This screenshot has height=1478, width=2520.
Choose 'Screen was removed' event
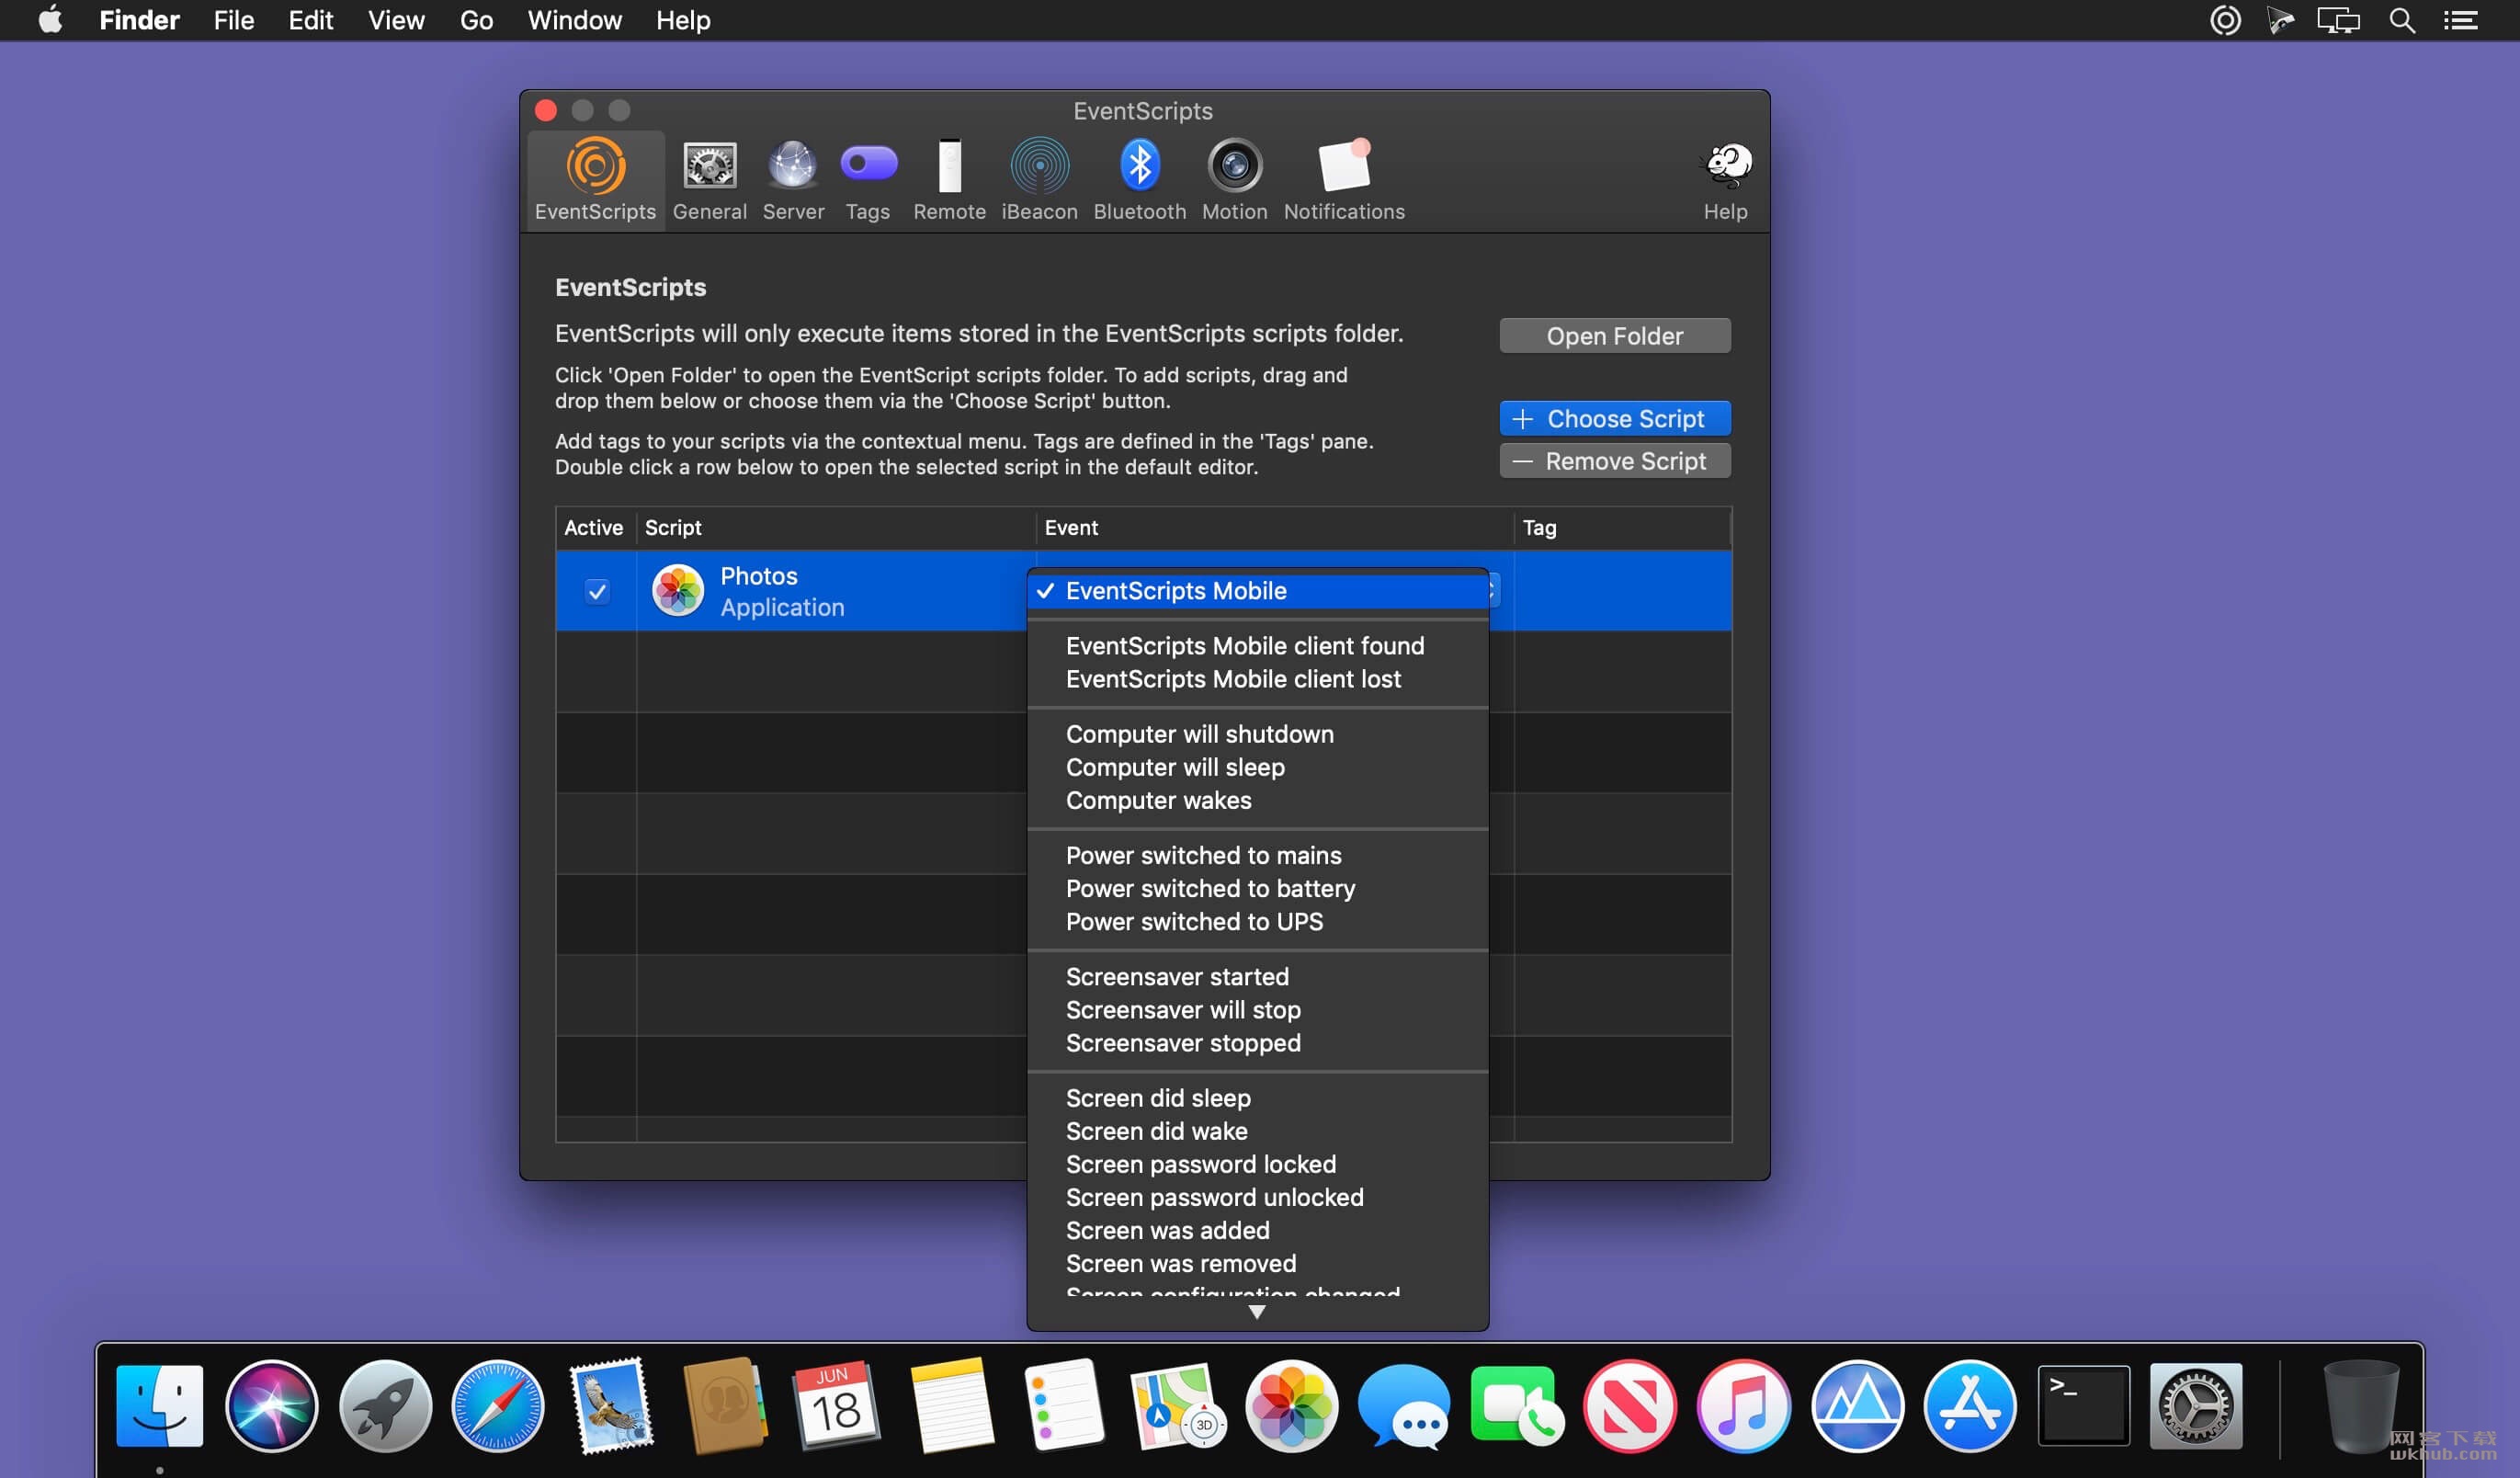[1258, 1262]
